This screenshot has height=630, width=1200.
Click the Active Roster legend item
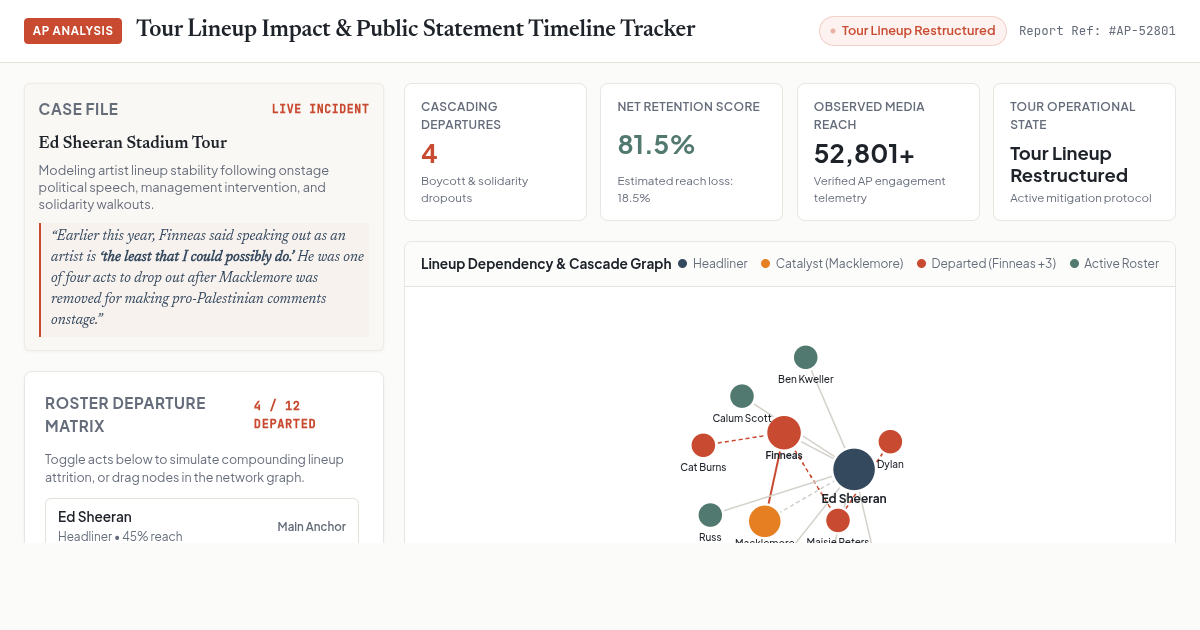click(1114, 264)
